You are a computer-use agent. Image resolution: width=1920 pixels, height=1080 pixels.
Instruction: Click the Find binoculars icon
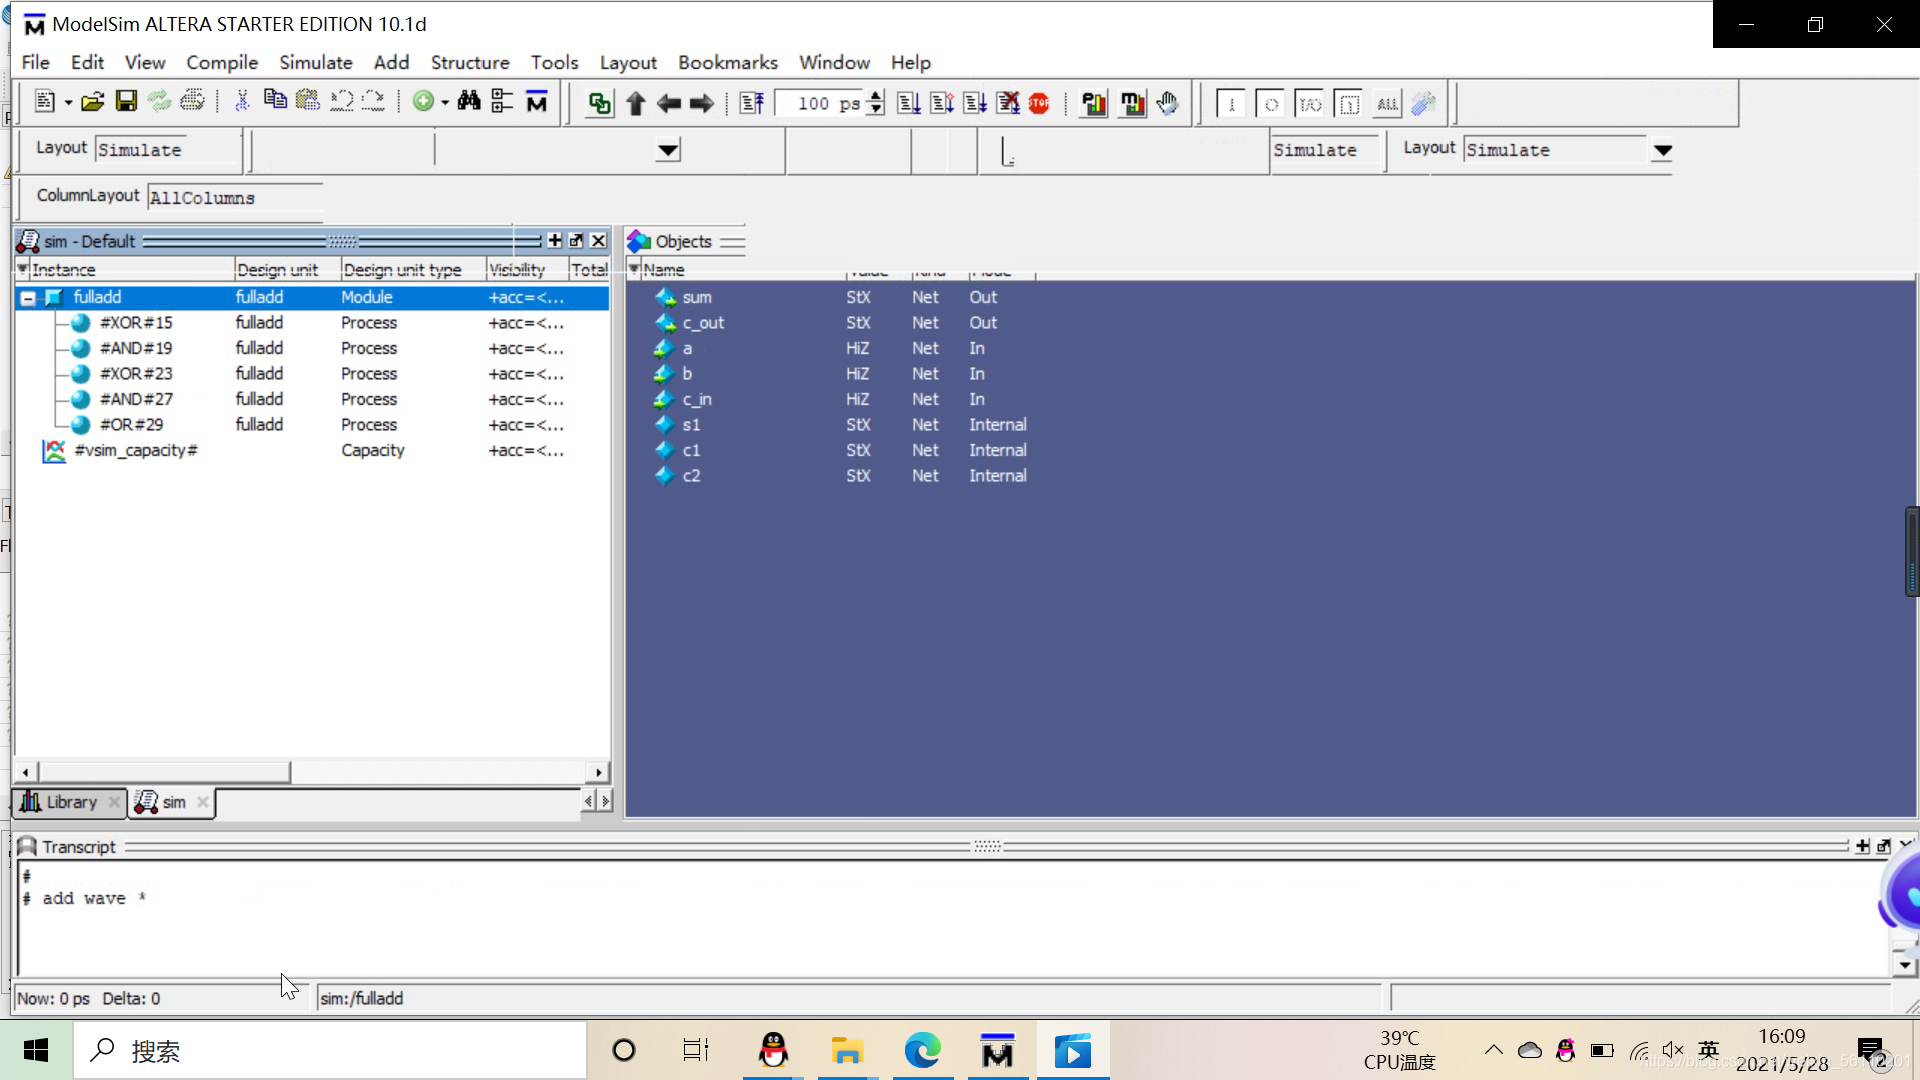[468, 102]
